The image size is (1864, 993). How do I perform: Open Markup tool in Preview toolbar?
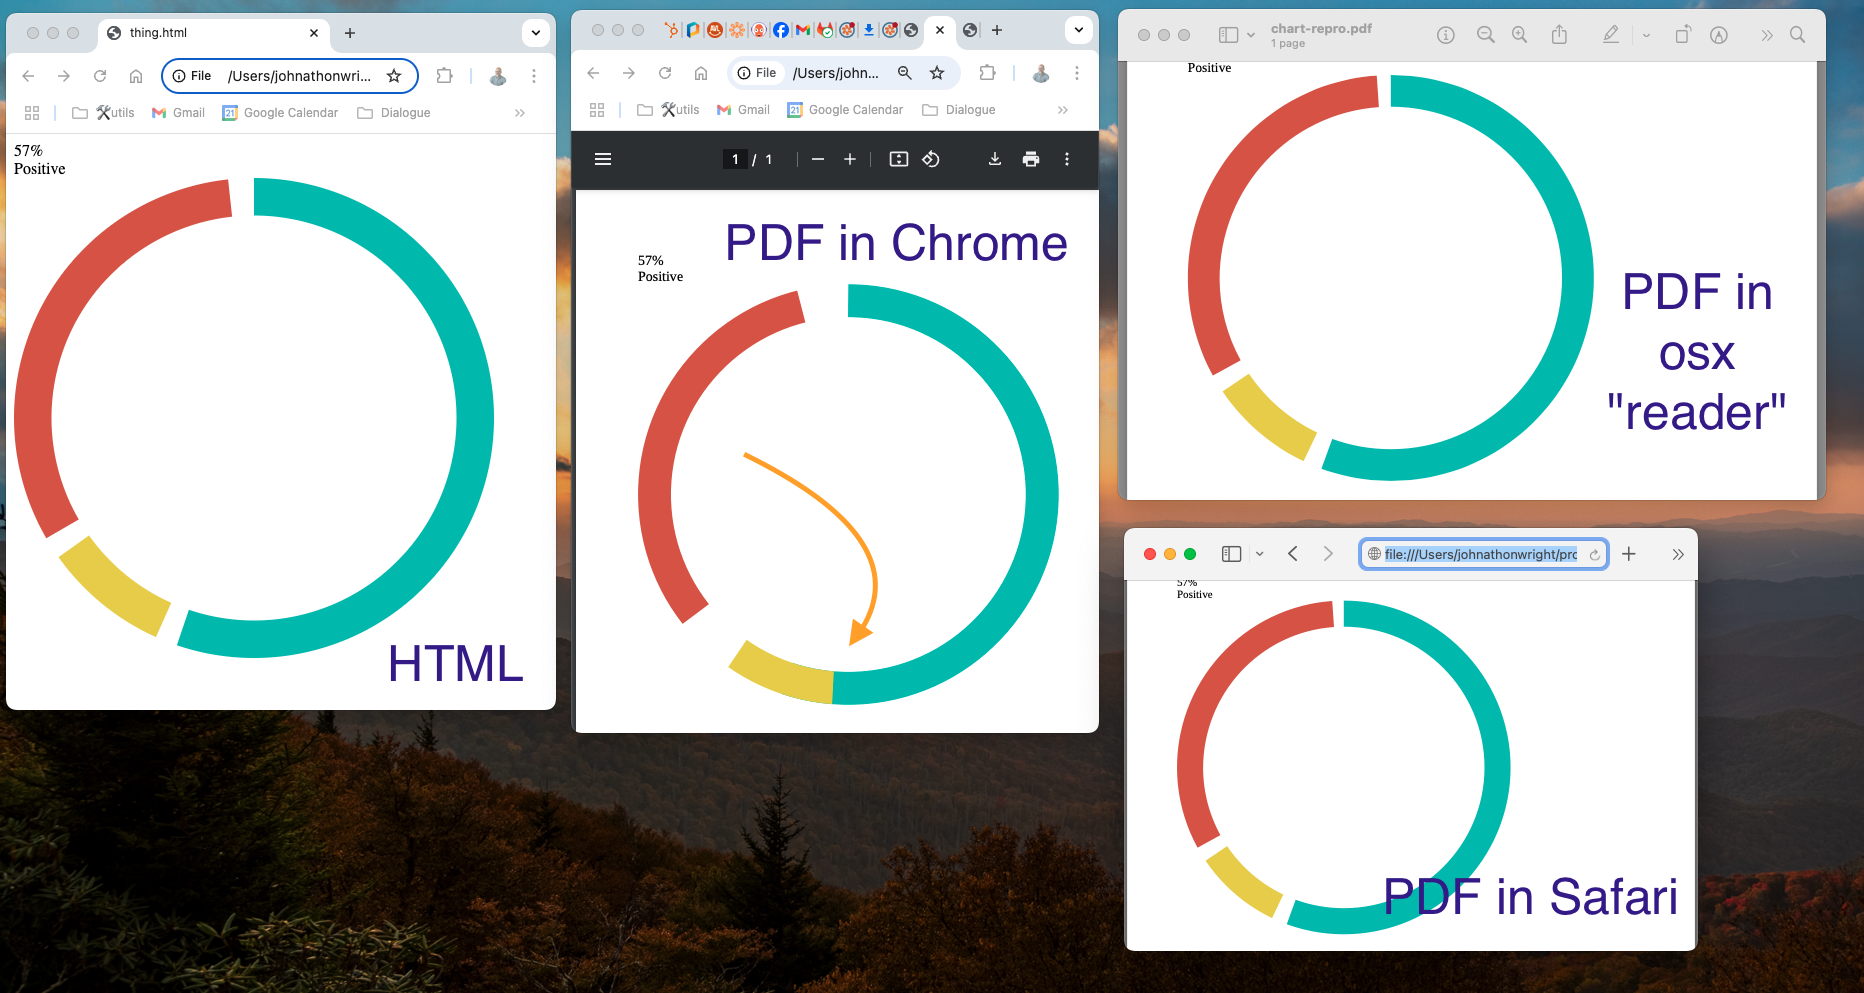pyautogui.click(x=1718, y=35)
